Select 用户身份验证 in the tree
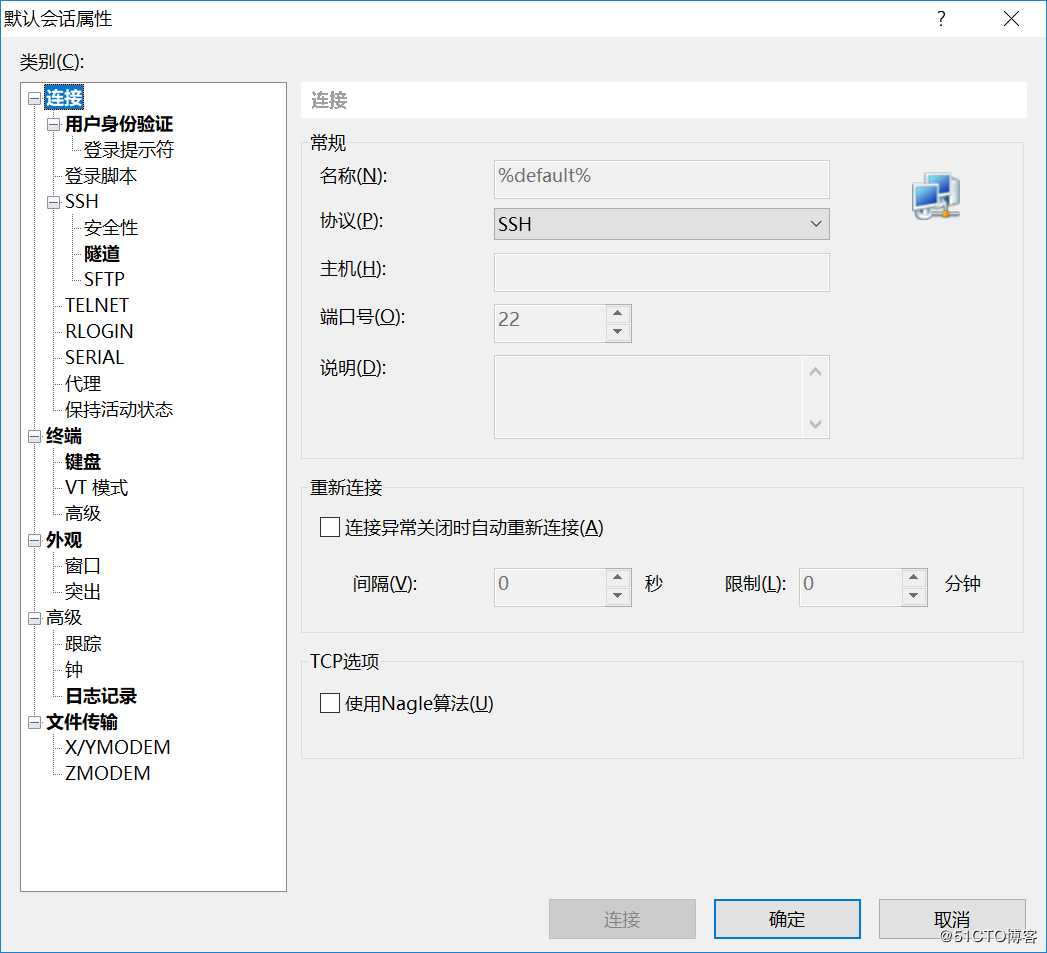 tap(119, 124)
